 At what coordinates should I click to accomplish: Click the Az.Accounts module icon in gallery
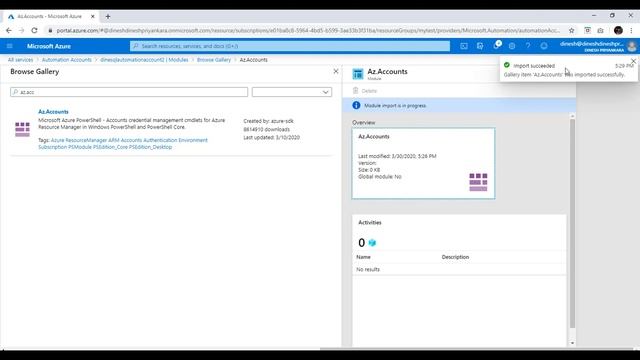pos(22,129)
